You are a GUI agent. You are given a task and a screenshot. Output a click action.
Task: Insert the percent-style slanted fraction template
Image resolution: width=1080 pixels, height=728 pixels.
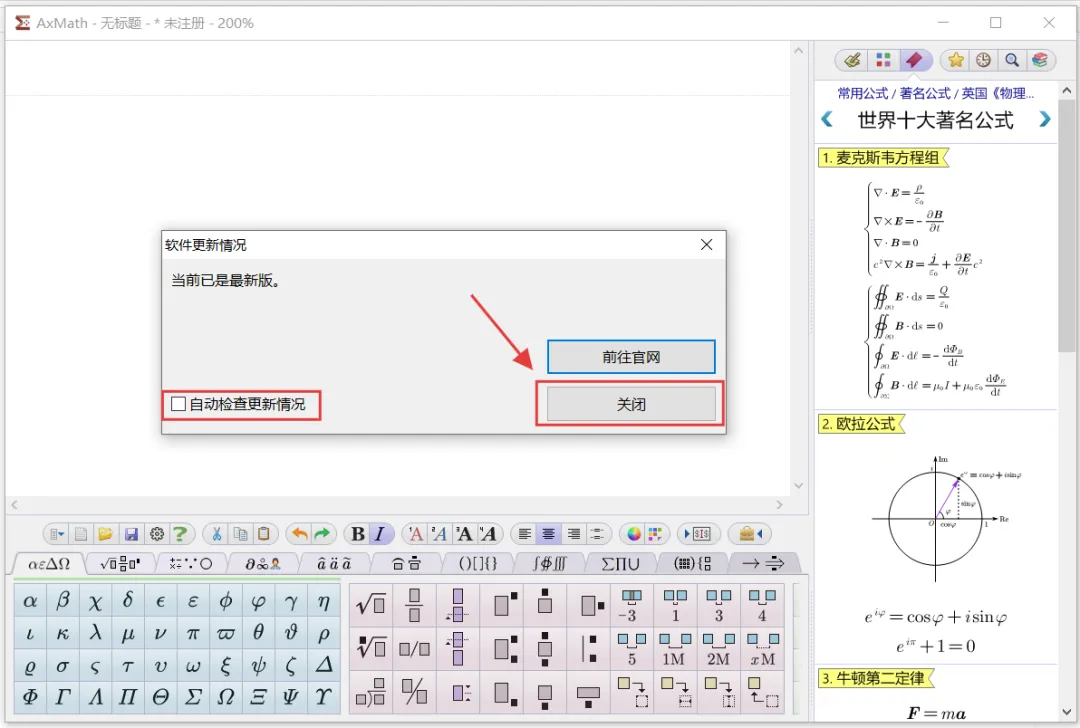pos(414,691)
